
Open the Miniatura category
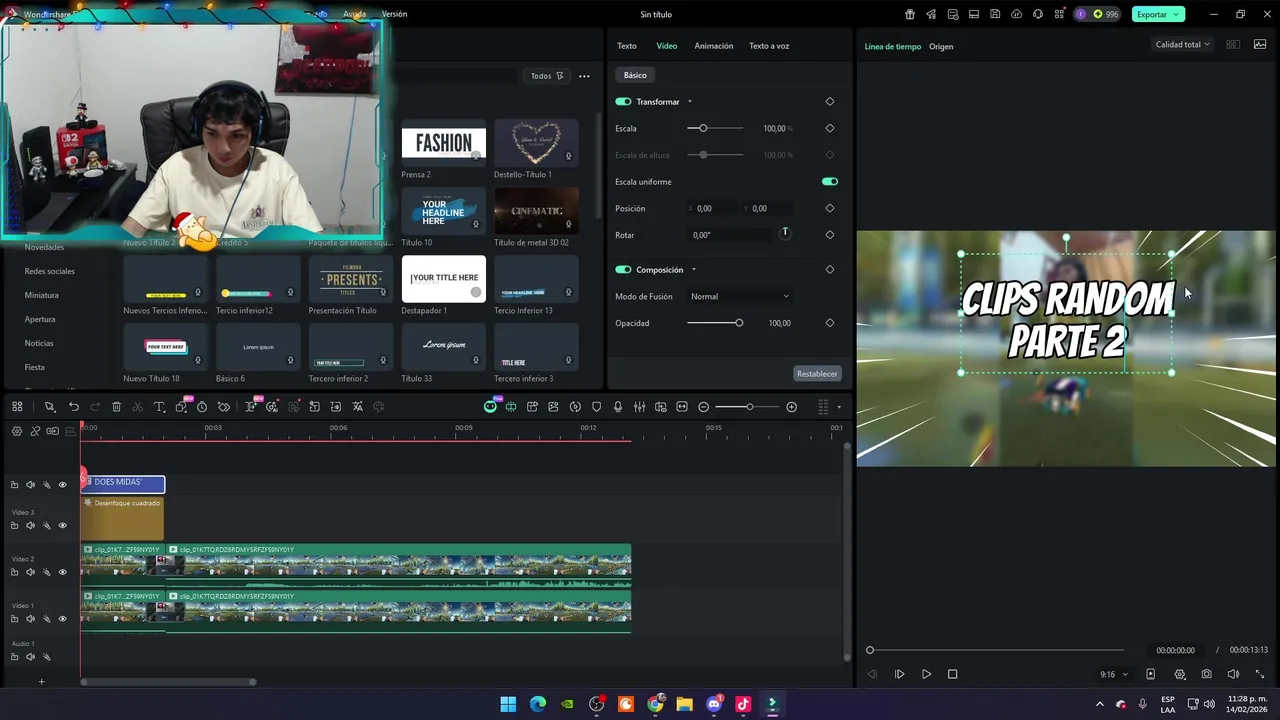[42, 295]
